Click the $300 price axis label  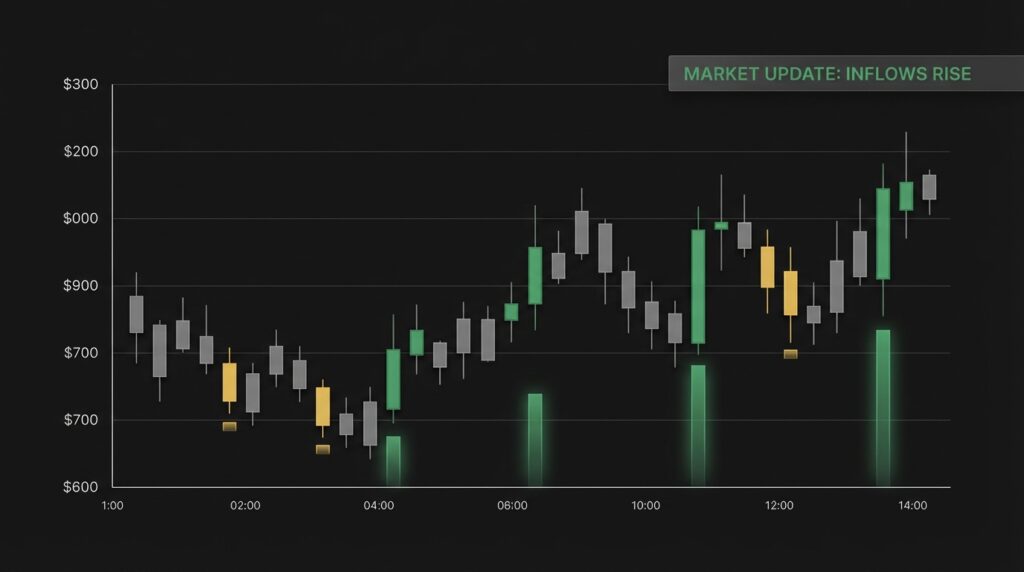80,85
